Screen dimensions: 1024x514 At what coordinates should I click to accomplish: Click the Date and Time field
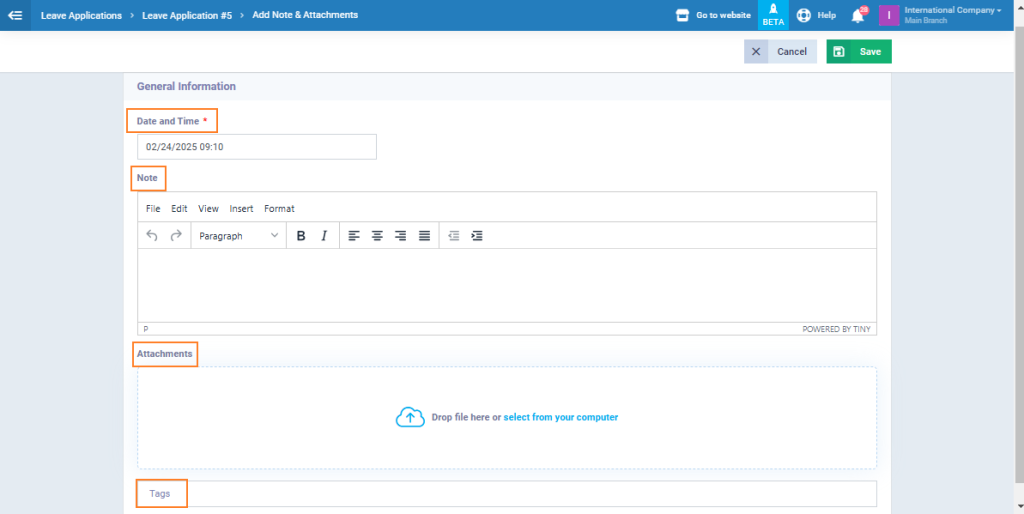coord(257,147)
